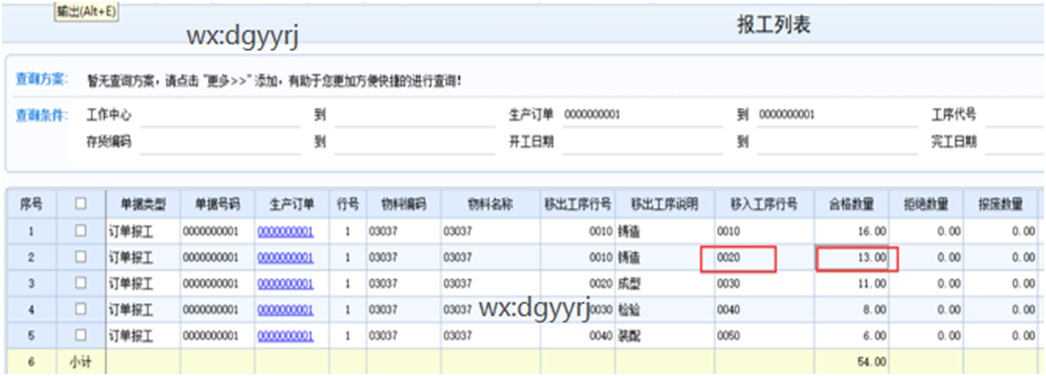
Task: Select the 0040 move-in operation cell in row 4
Action: [764, 309]
